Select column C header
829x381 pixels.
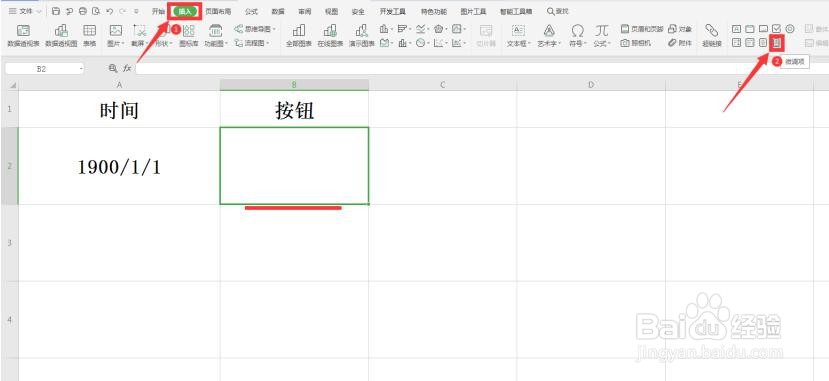click(443, 85)
